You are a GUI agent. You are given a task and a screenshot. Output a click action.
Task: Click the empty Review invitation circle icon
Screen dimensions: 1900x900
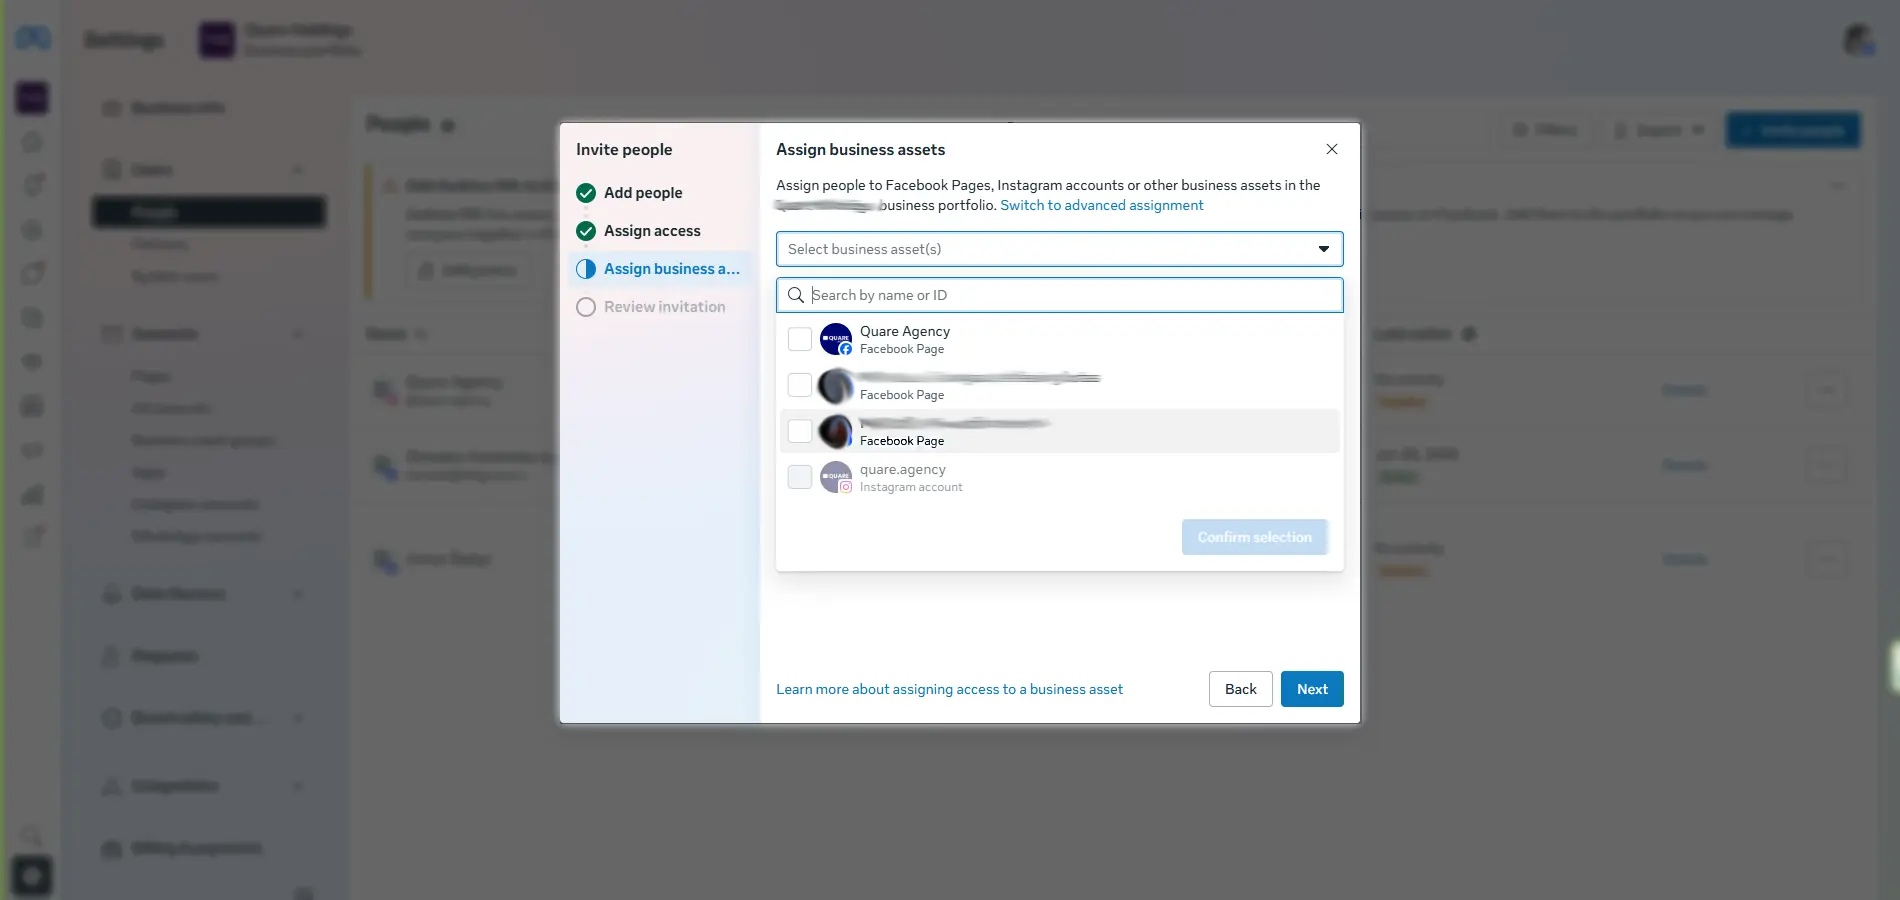pyautogui.click(x=586, y=307)
